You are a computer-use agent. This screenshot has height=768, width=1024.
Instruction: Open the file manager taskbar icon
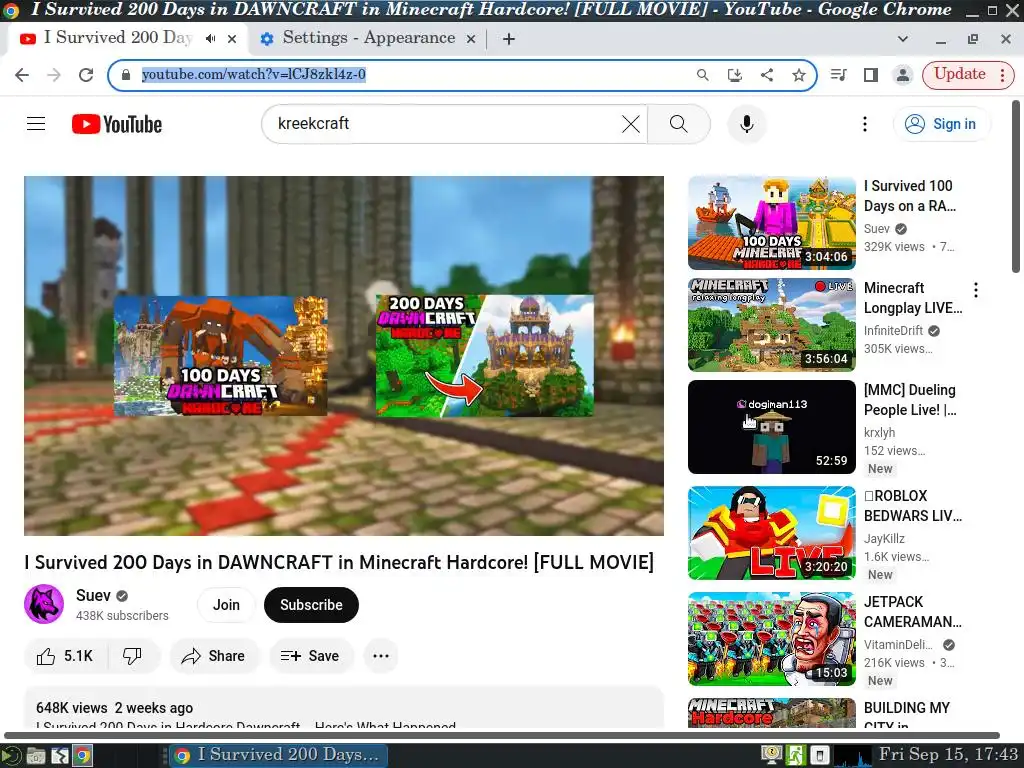(36, 756)
